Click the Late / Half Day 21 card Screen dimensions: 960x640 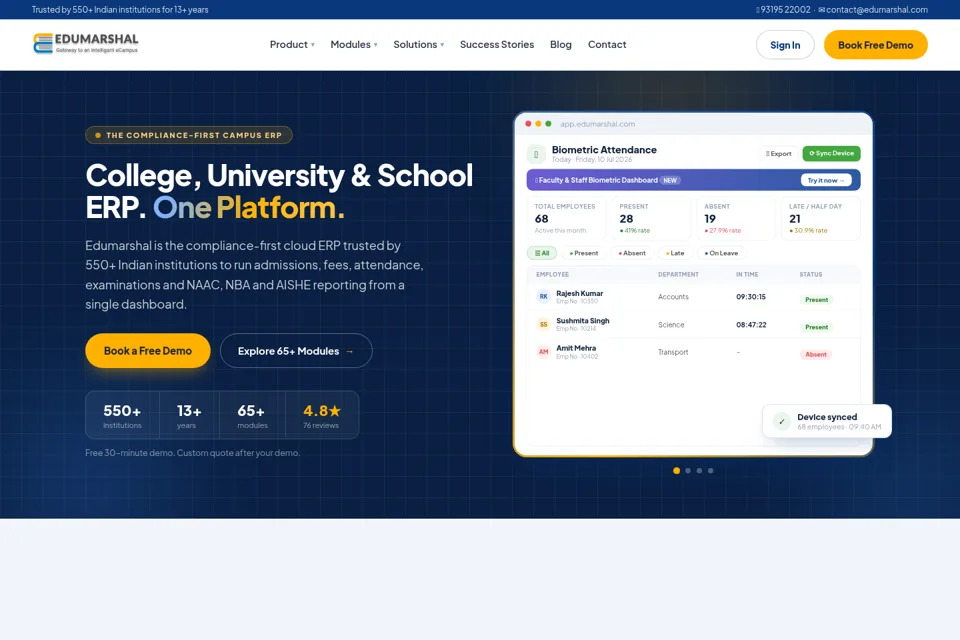(x=821, y=218)
